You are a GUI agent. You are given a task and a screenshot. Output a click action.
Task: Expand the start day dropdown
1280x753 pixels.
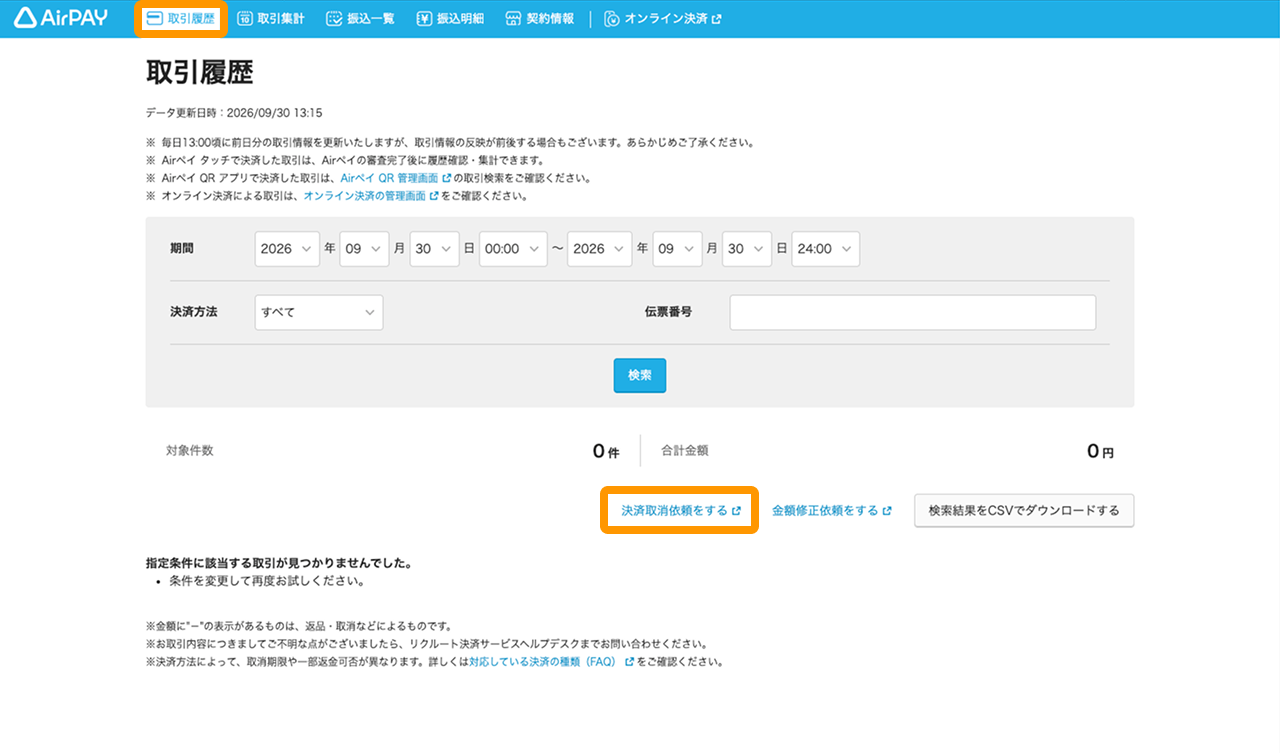click(434, 249)
